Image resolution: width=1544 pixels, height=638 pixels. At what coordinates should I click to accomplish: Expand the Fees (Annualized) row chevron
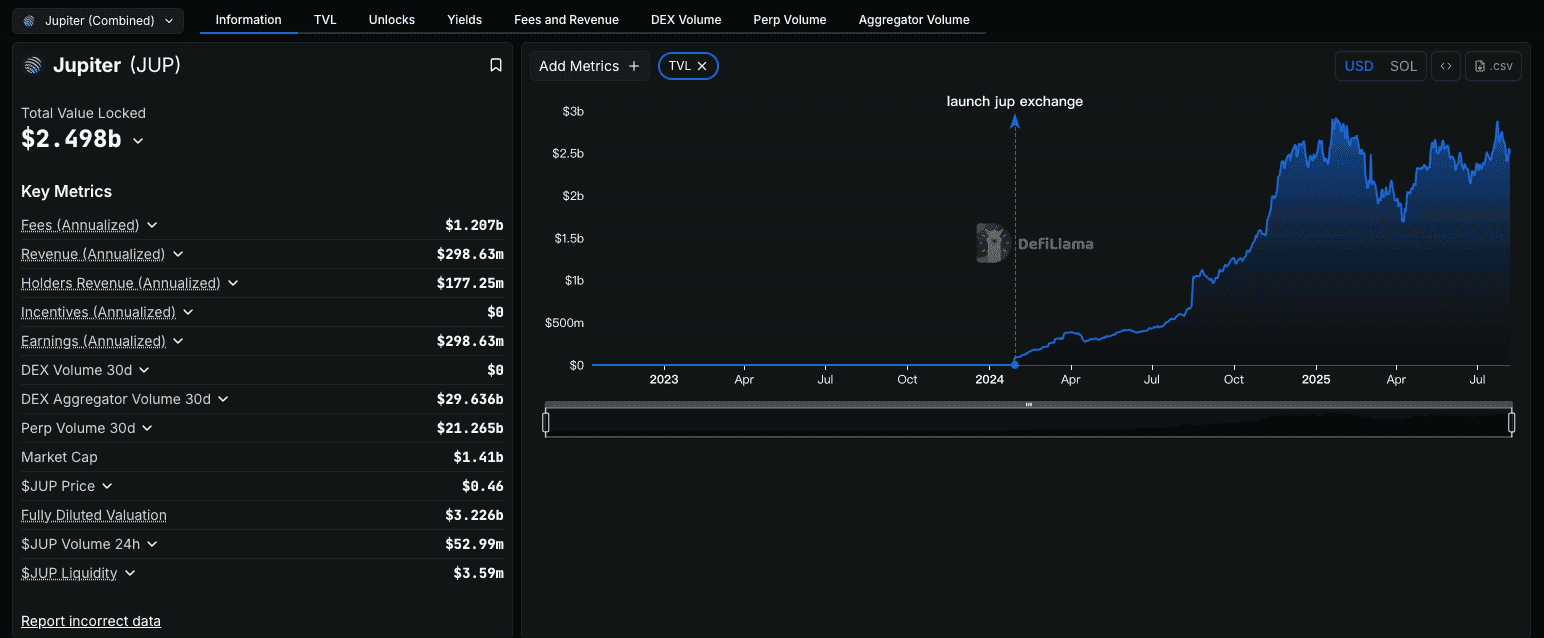[152, 225]
